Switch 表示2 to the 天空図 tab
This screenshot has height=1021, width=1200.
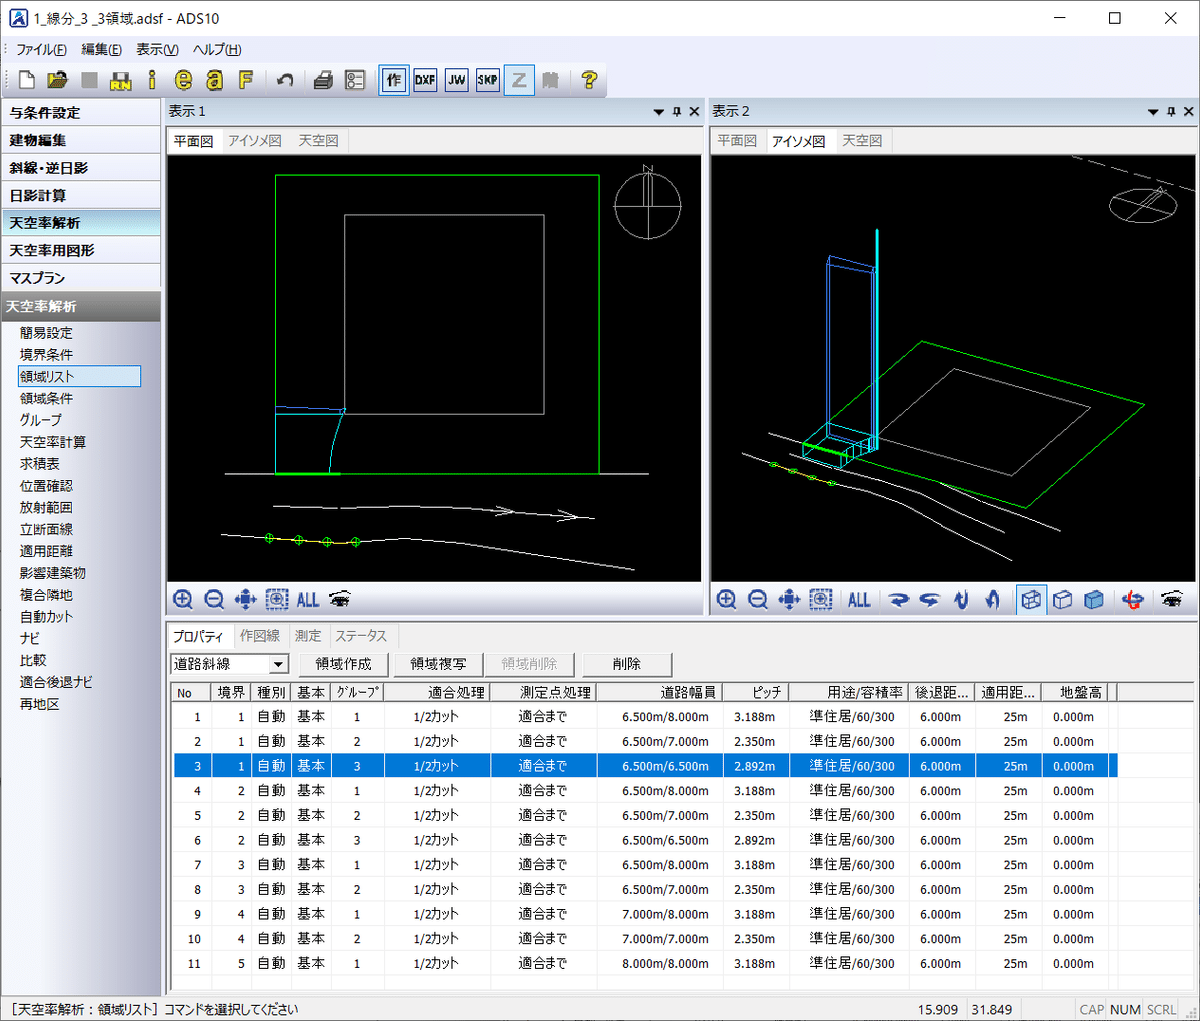(x=862, y=141)
